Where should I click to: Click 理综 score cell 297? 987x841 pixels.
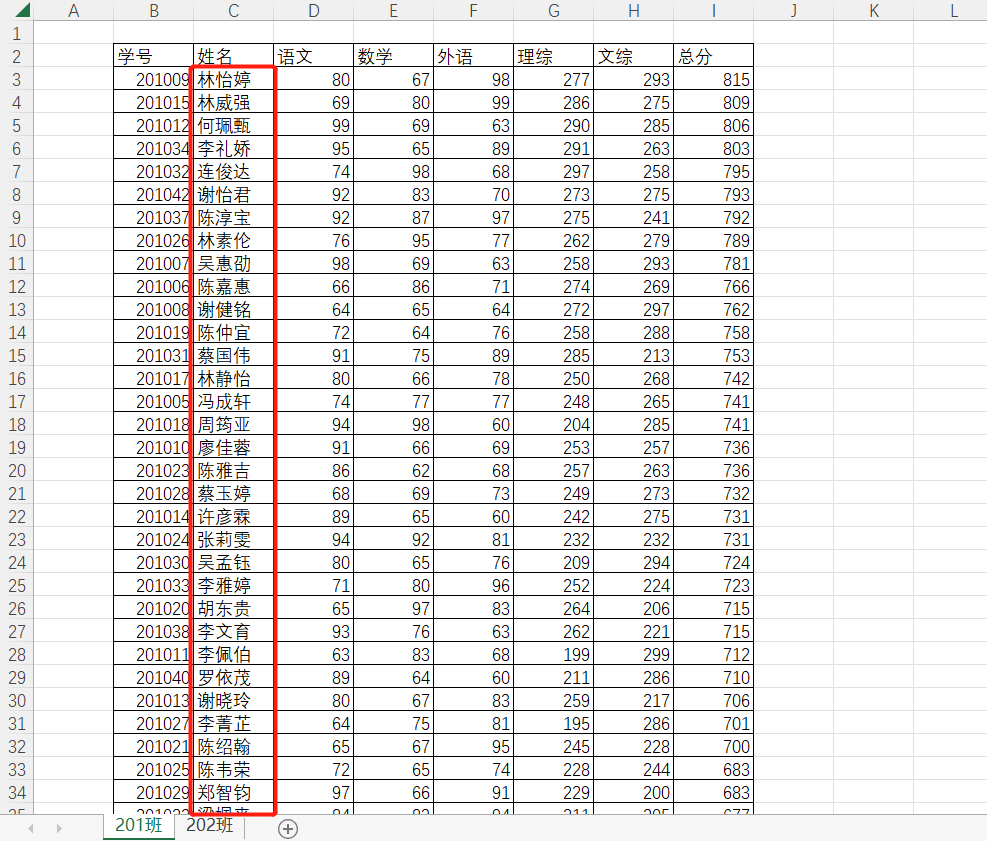[x=553, y=171]
